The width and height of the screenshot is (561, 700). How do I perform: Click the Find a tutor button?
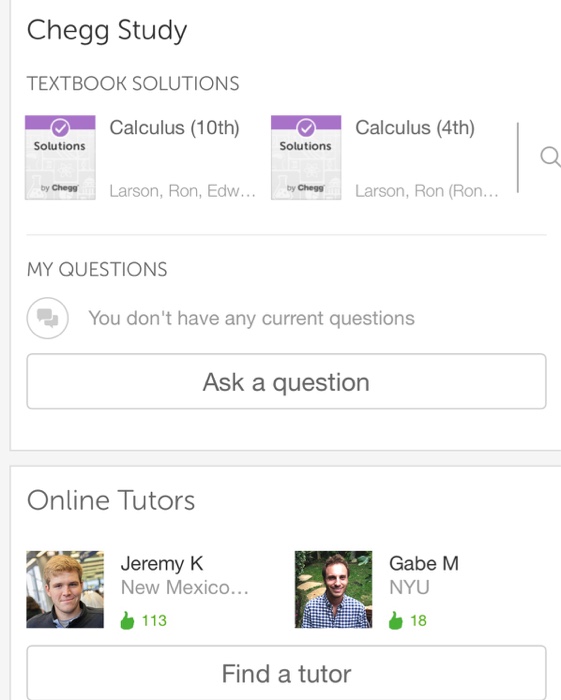pyautogui.click(x=287, y=673)
